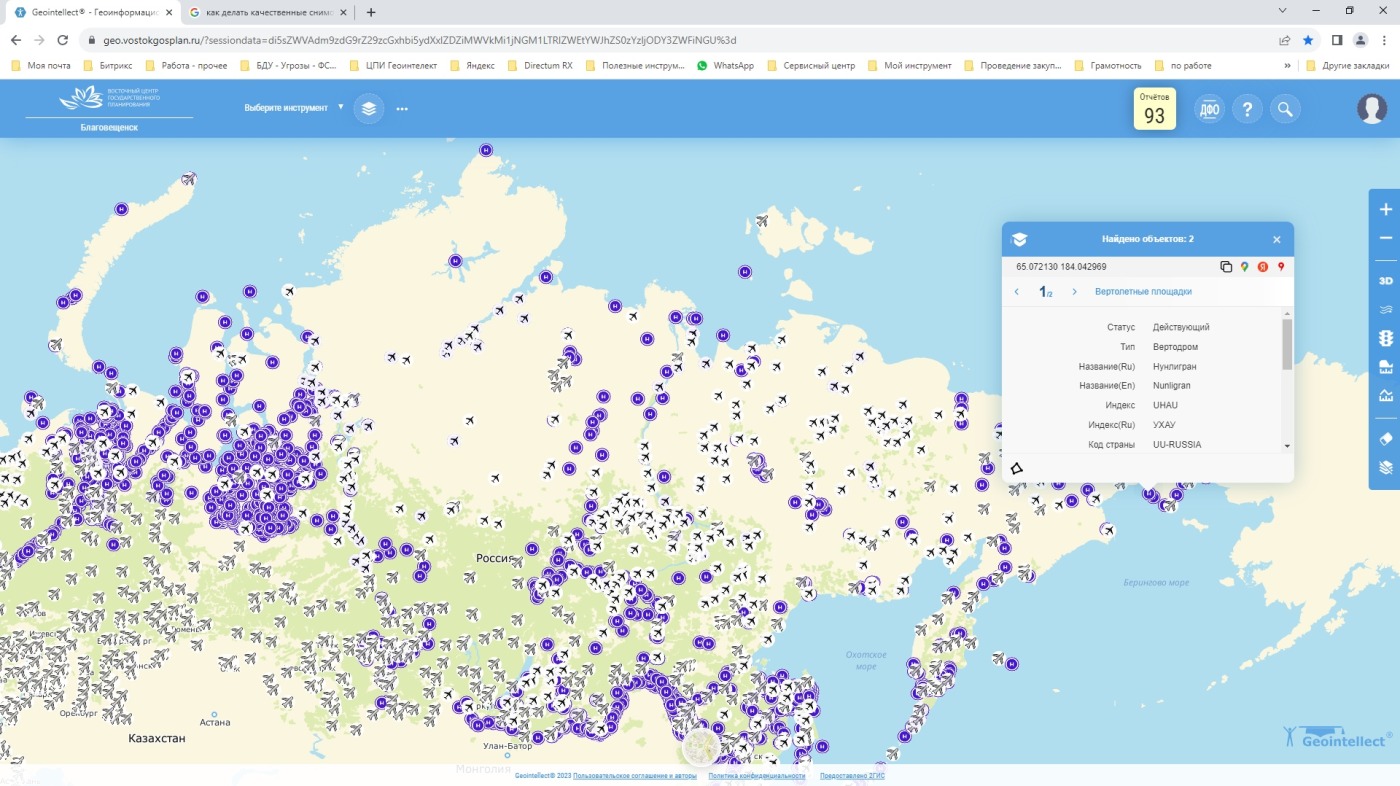This screenshot has width=1400, height=786.
Task: Click the popup attributes scrollbar thumb
Action: click(x=1287, y=344)
